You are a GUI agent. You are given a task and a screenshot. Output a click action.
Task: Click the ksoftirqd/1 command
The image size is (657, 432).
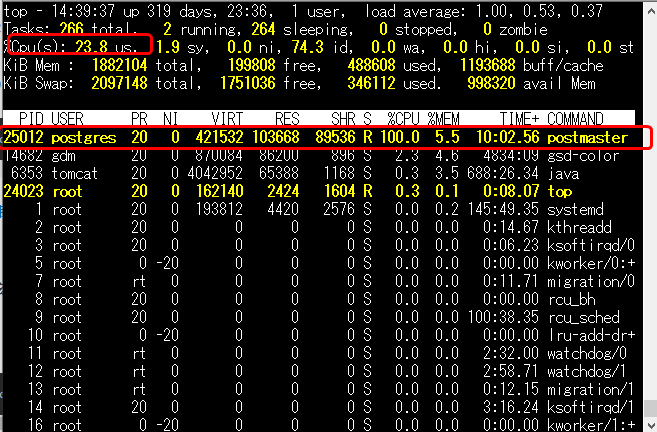pos(591,407)
